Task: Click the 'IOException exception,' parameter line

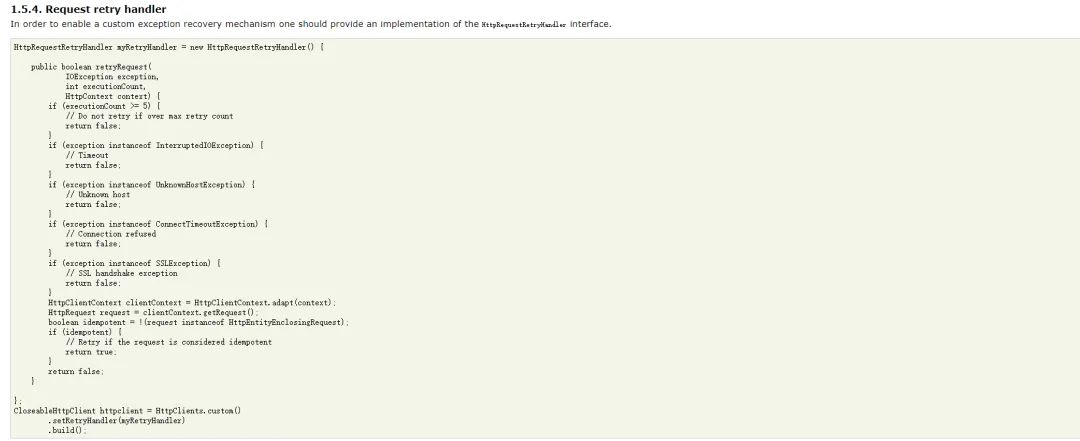Action: (112, 76)
